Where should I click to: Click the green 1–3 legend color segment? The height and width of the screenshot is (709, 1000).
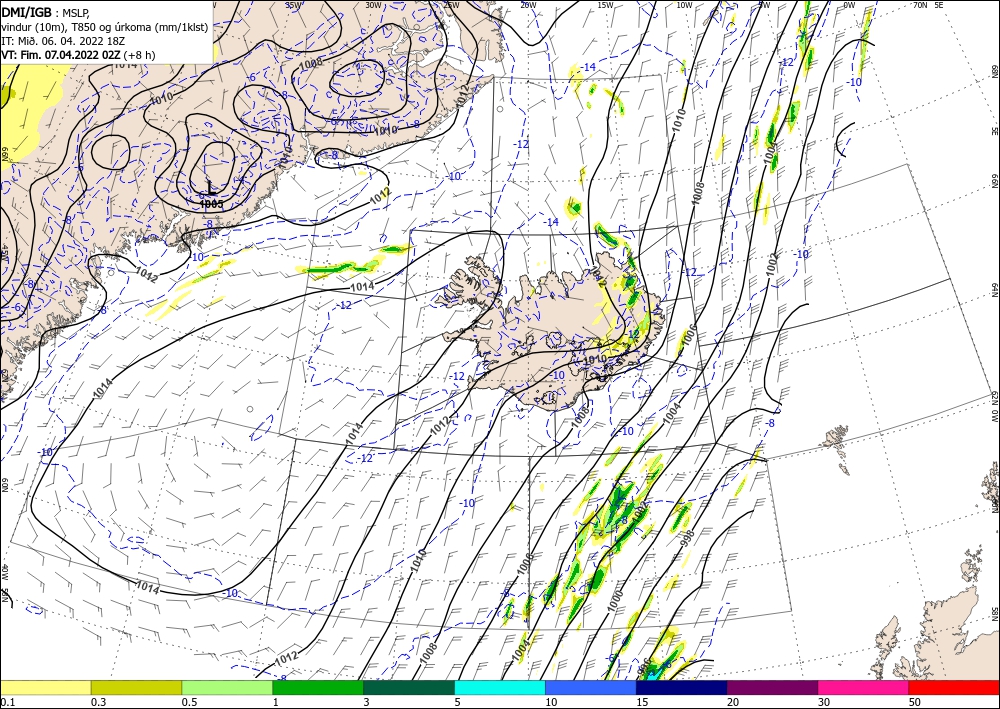click(318, 687)
